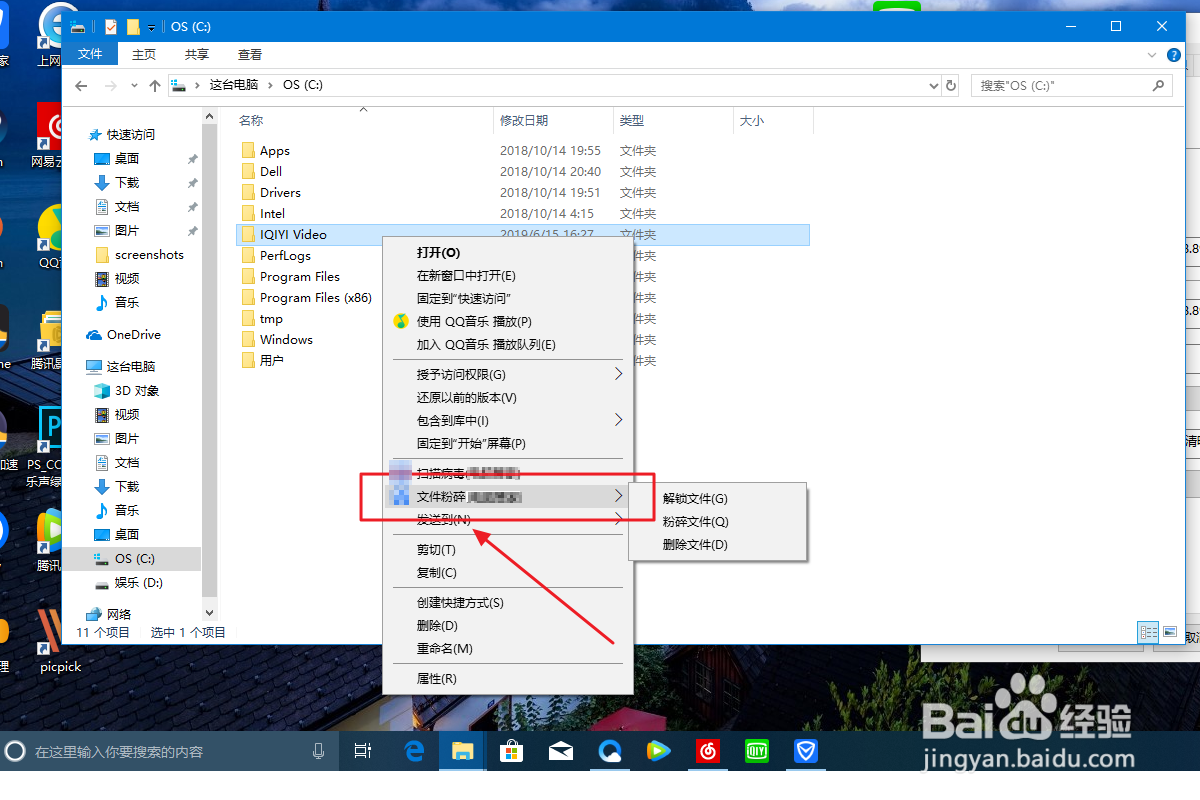The height and width of the screenshot is (800, 1200).
Task: Switch to the 查看 ribbon tab
Action: pos(249,54)
